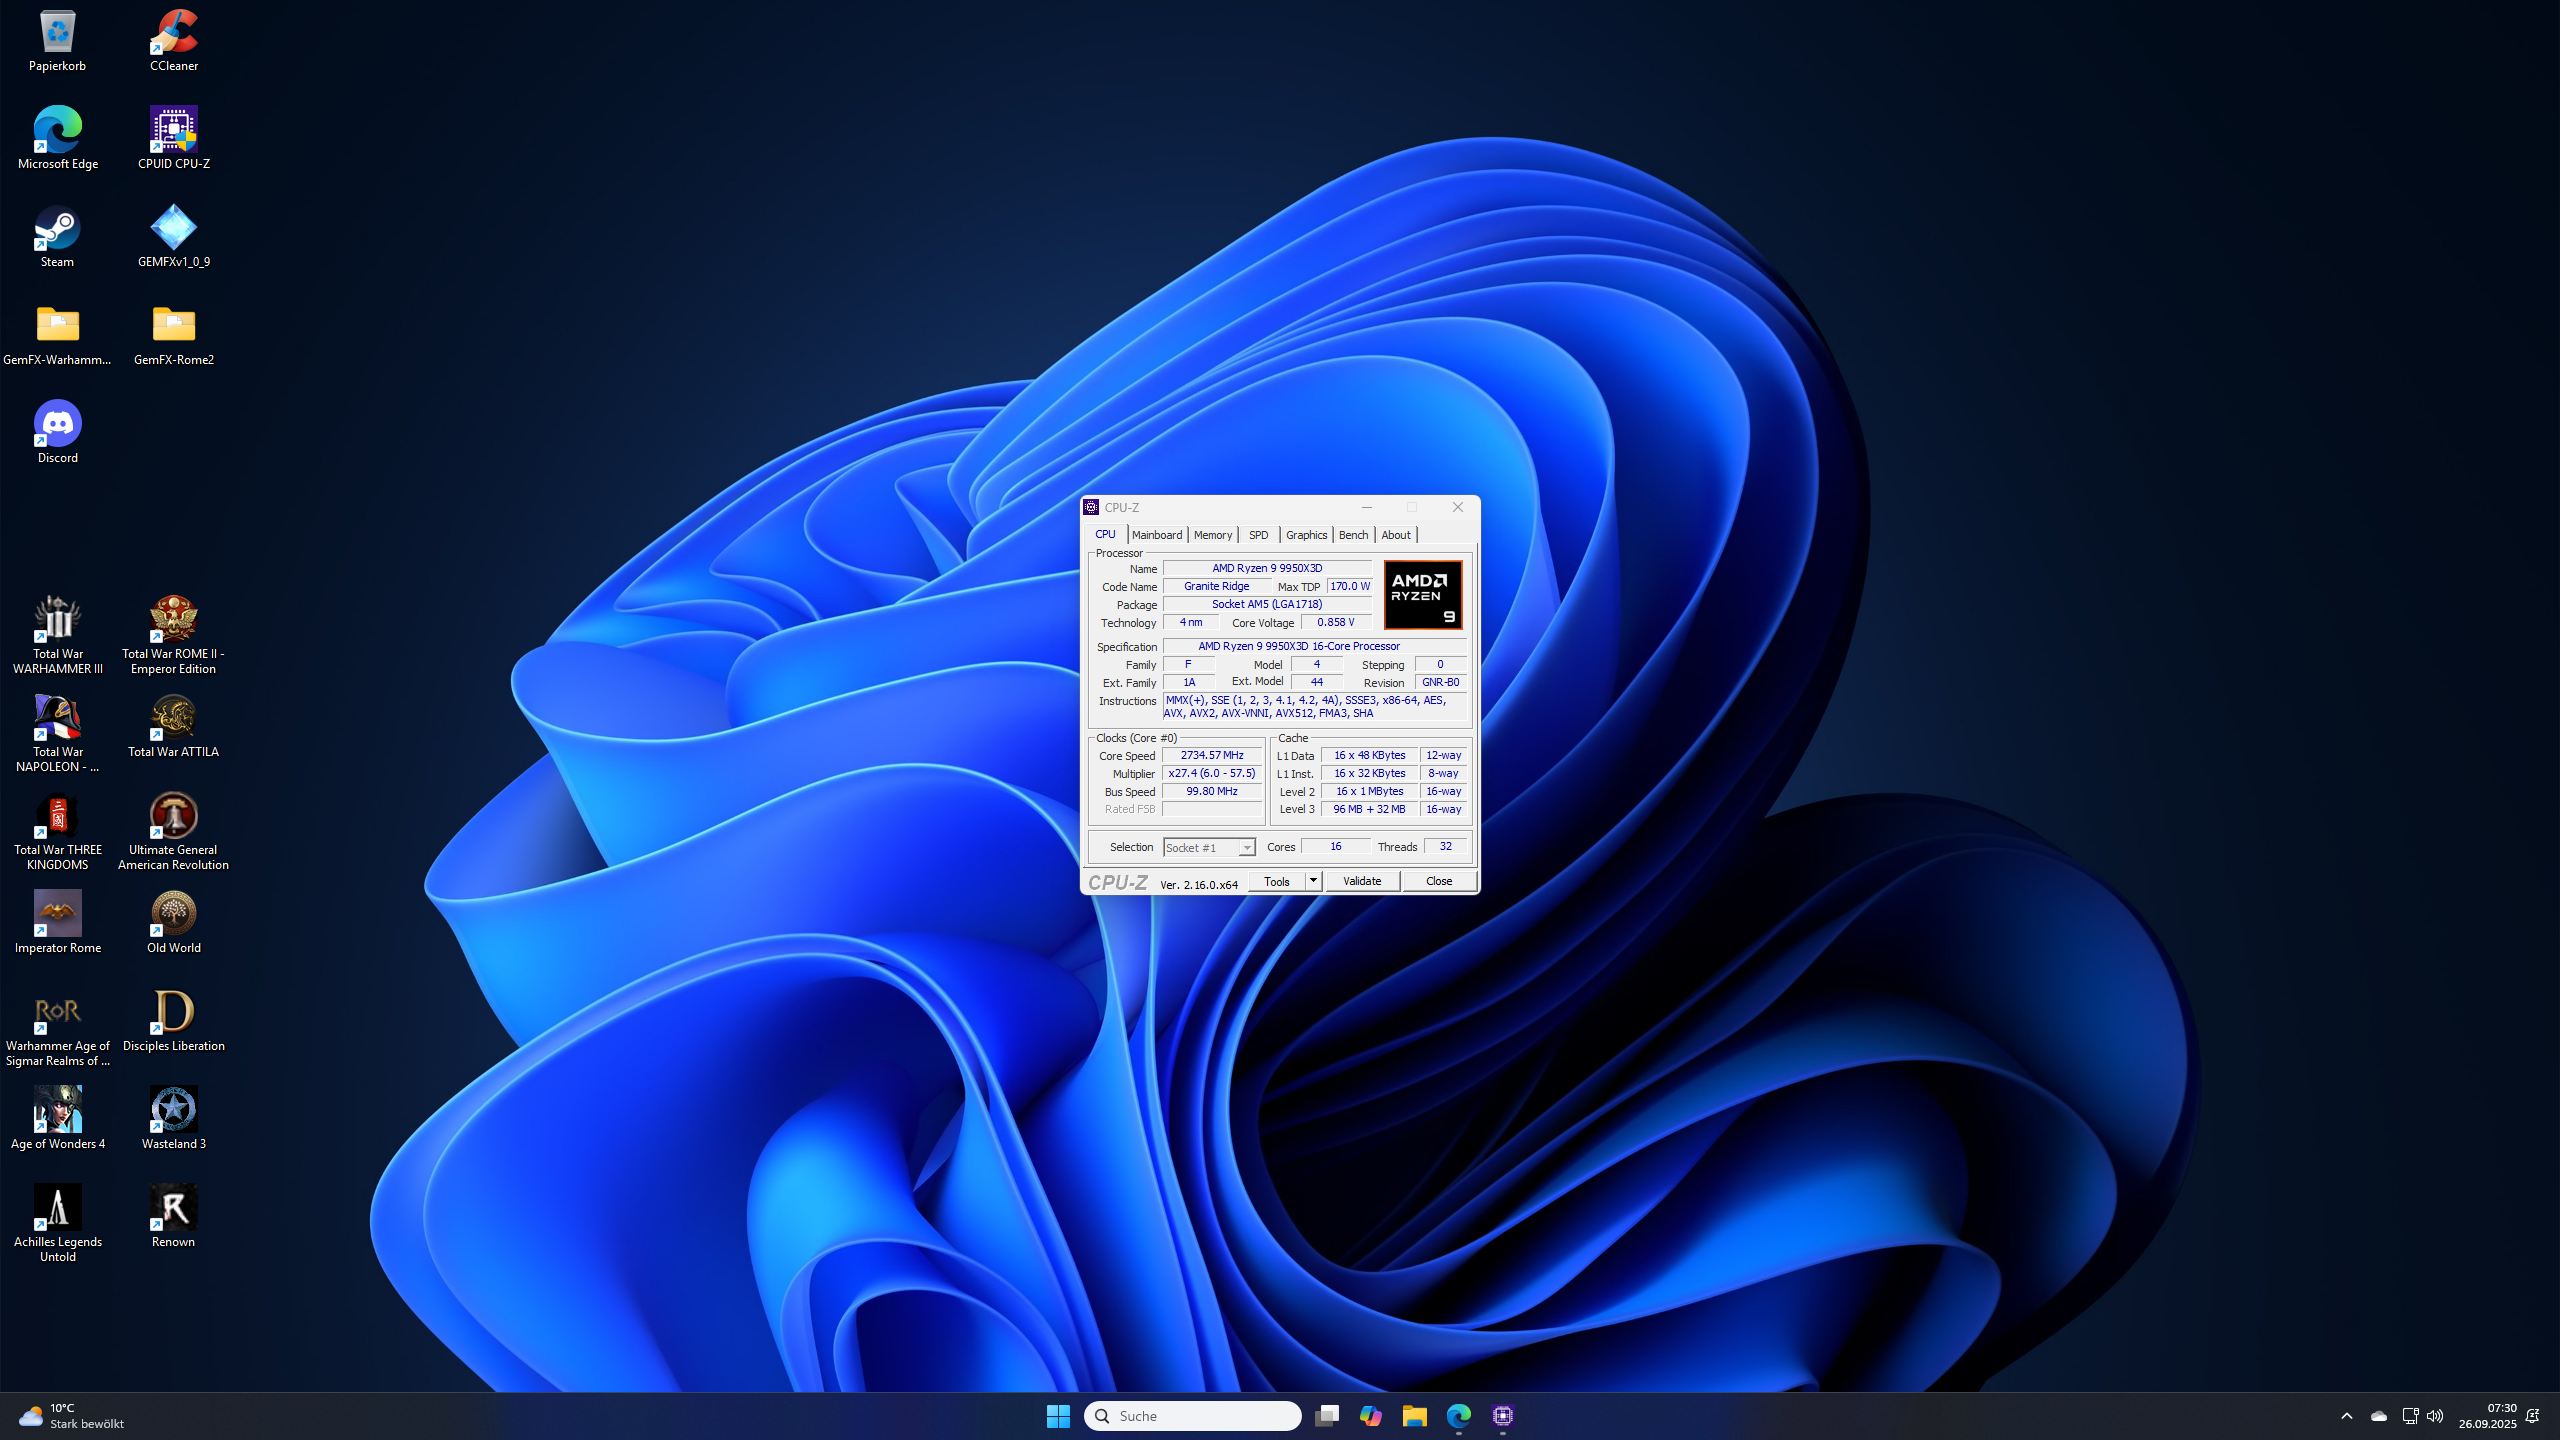Show hidden system tray icons
Viewport: 2560px width, 1440px height.
(x=2346, y=1416)
